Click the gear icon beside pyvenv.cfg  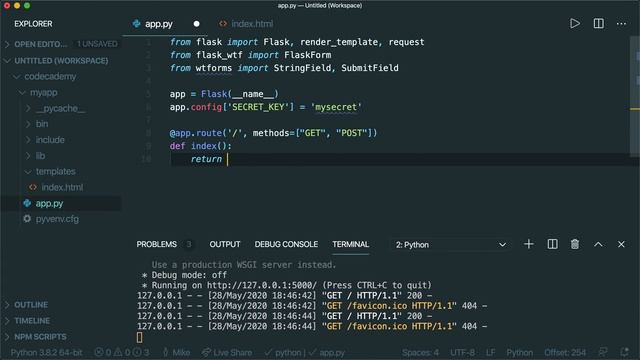27,219
